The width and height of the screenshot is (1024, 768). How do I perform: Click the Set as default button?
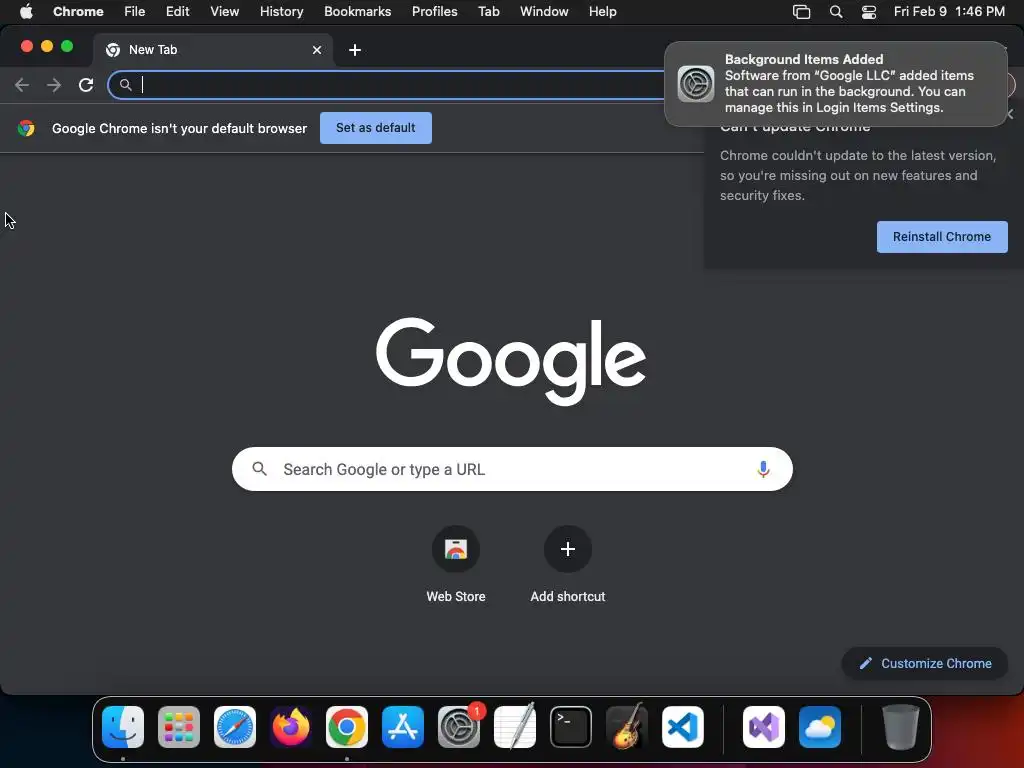coord(376,128)
